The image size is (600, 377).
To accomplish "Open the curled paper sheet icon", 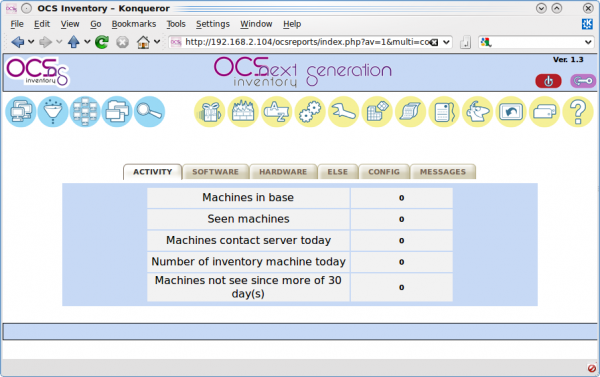I will coord(410,112).
